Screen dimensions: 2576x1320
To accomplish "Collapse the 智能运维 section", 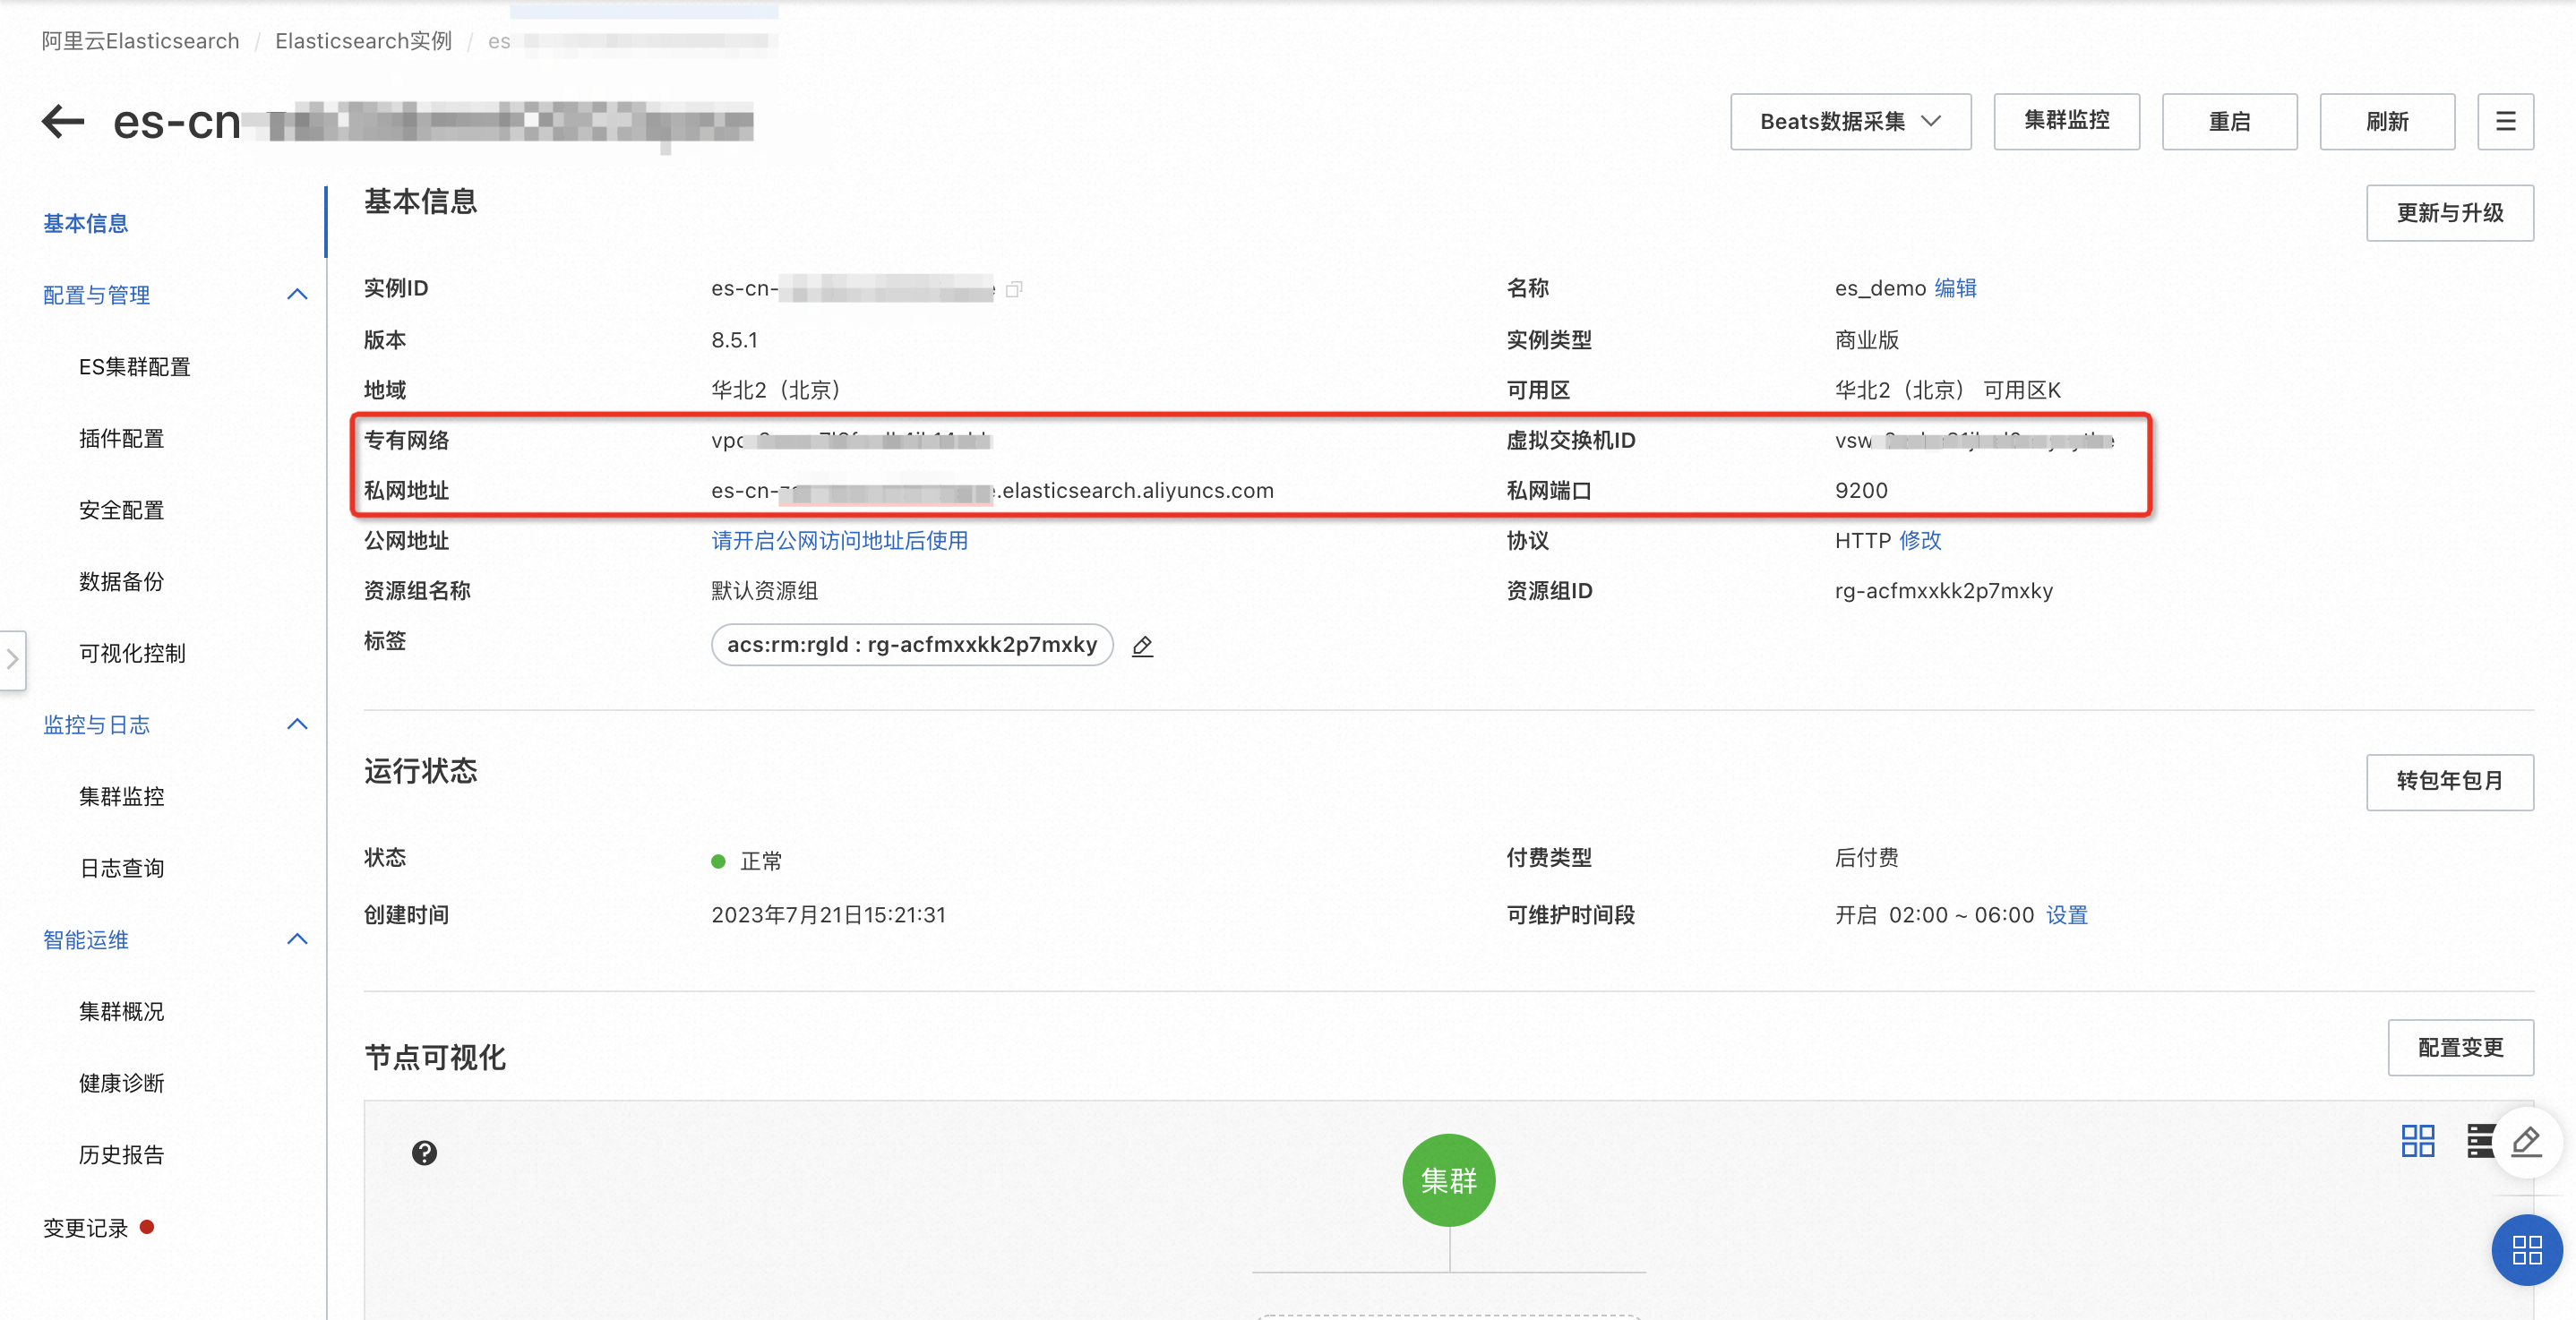I will [x=297, y=940].
